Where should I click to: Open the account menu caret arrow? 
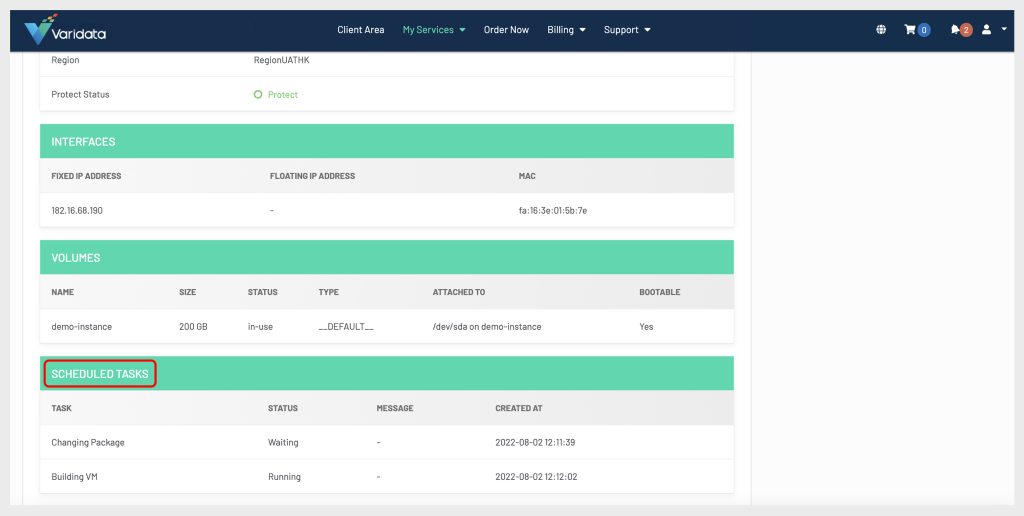1003,30
